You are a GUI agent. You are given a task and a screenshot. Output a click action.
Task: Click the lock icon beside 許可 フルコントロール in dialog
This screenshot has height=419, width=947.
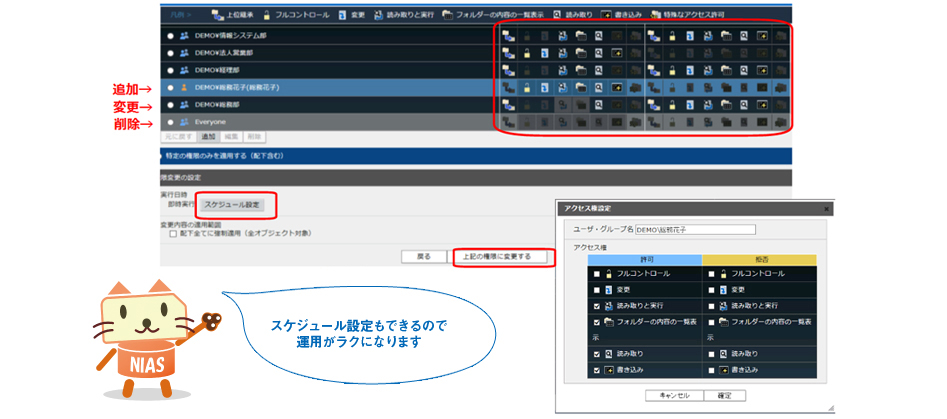[x=609, y=273]
